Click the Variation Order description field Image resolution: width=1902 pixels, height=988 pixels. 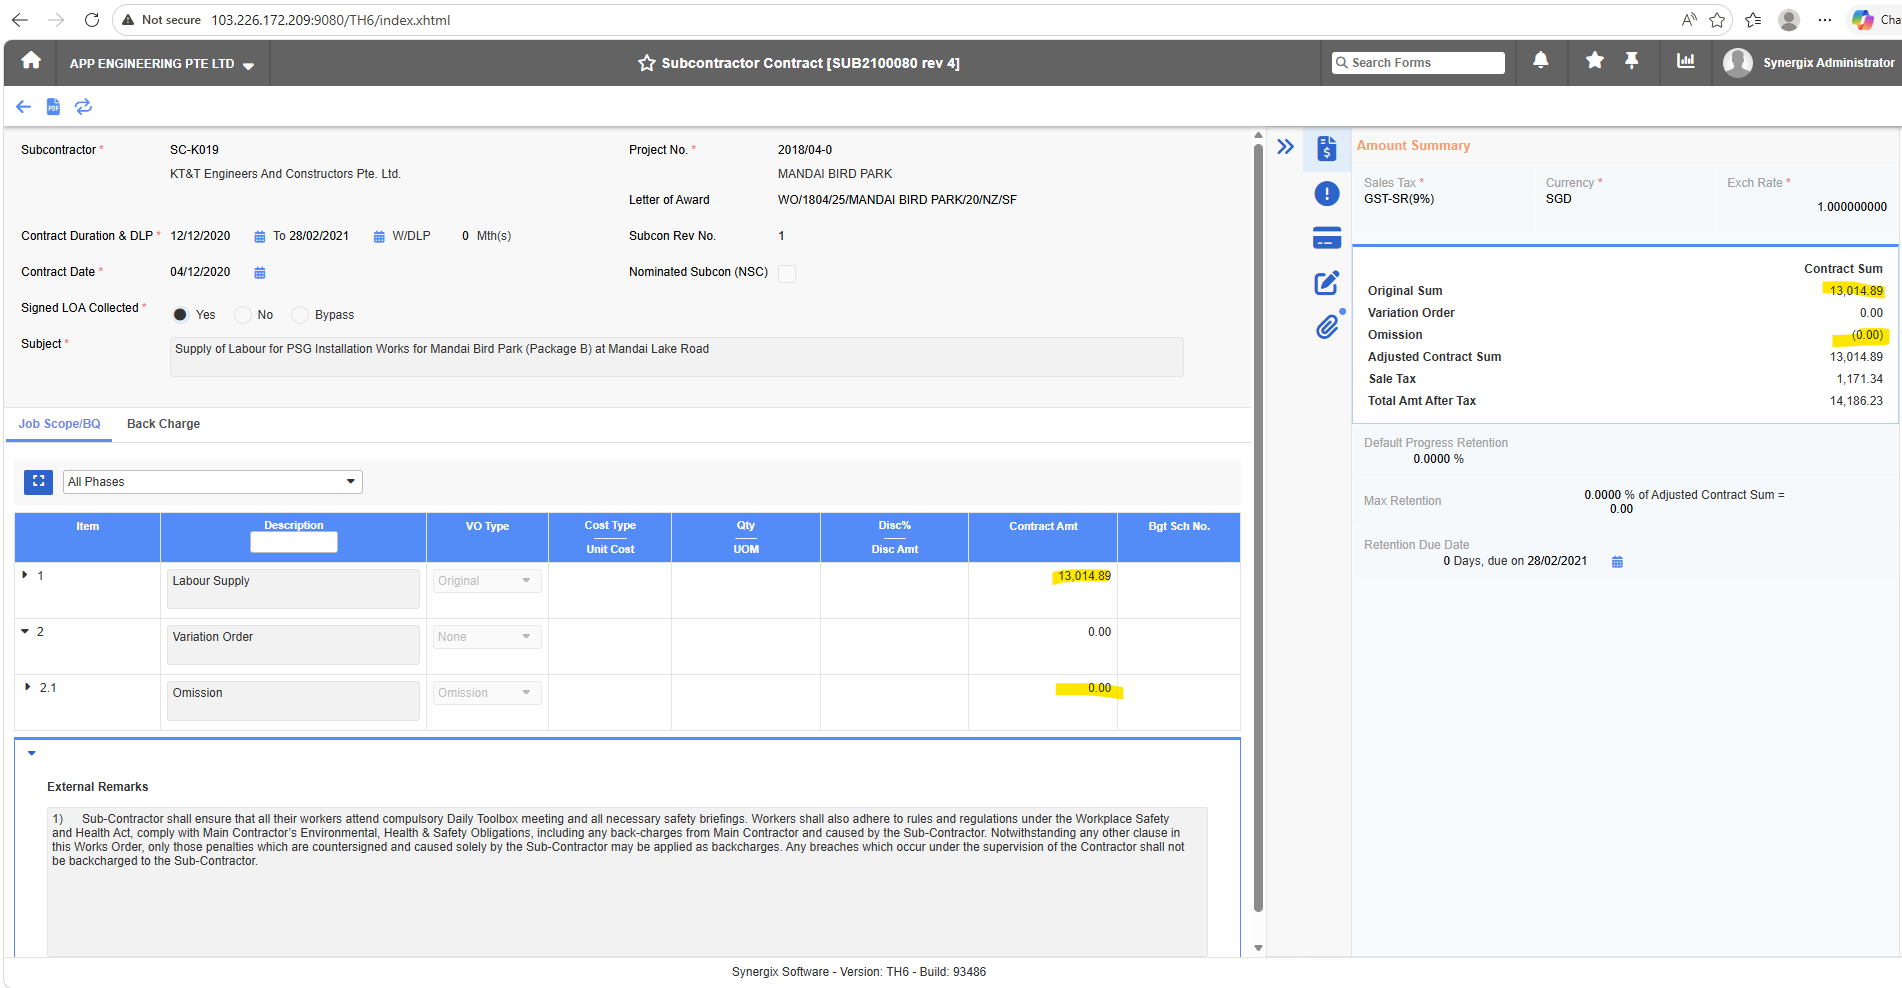tap(293, 645)
